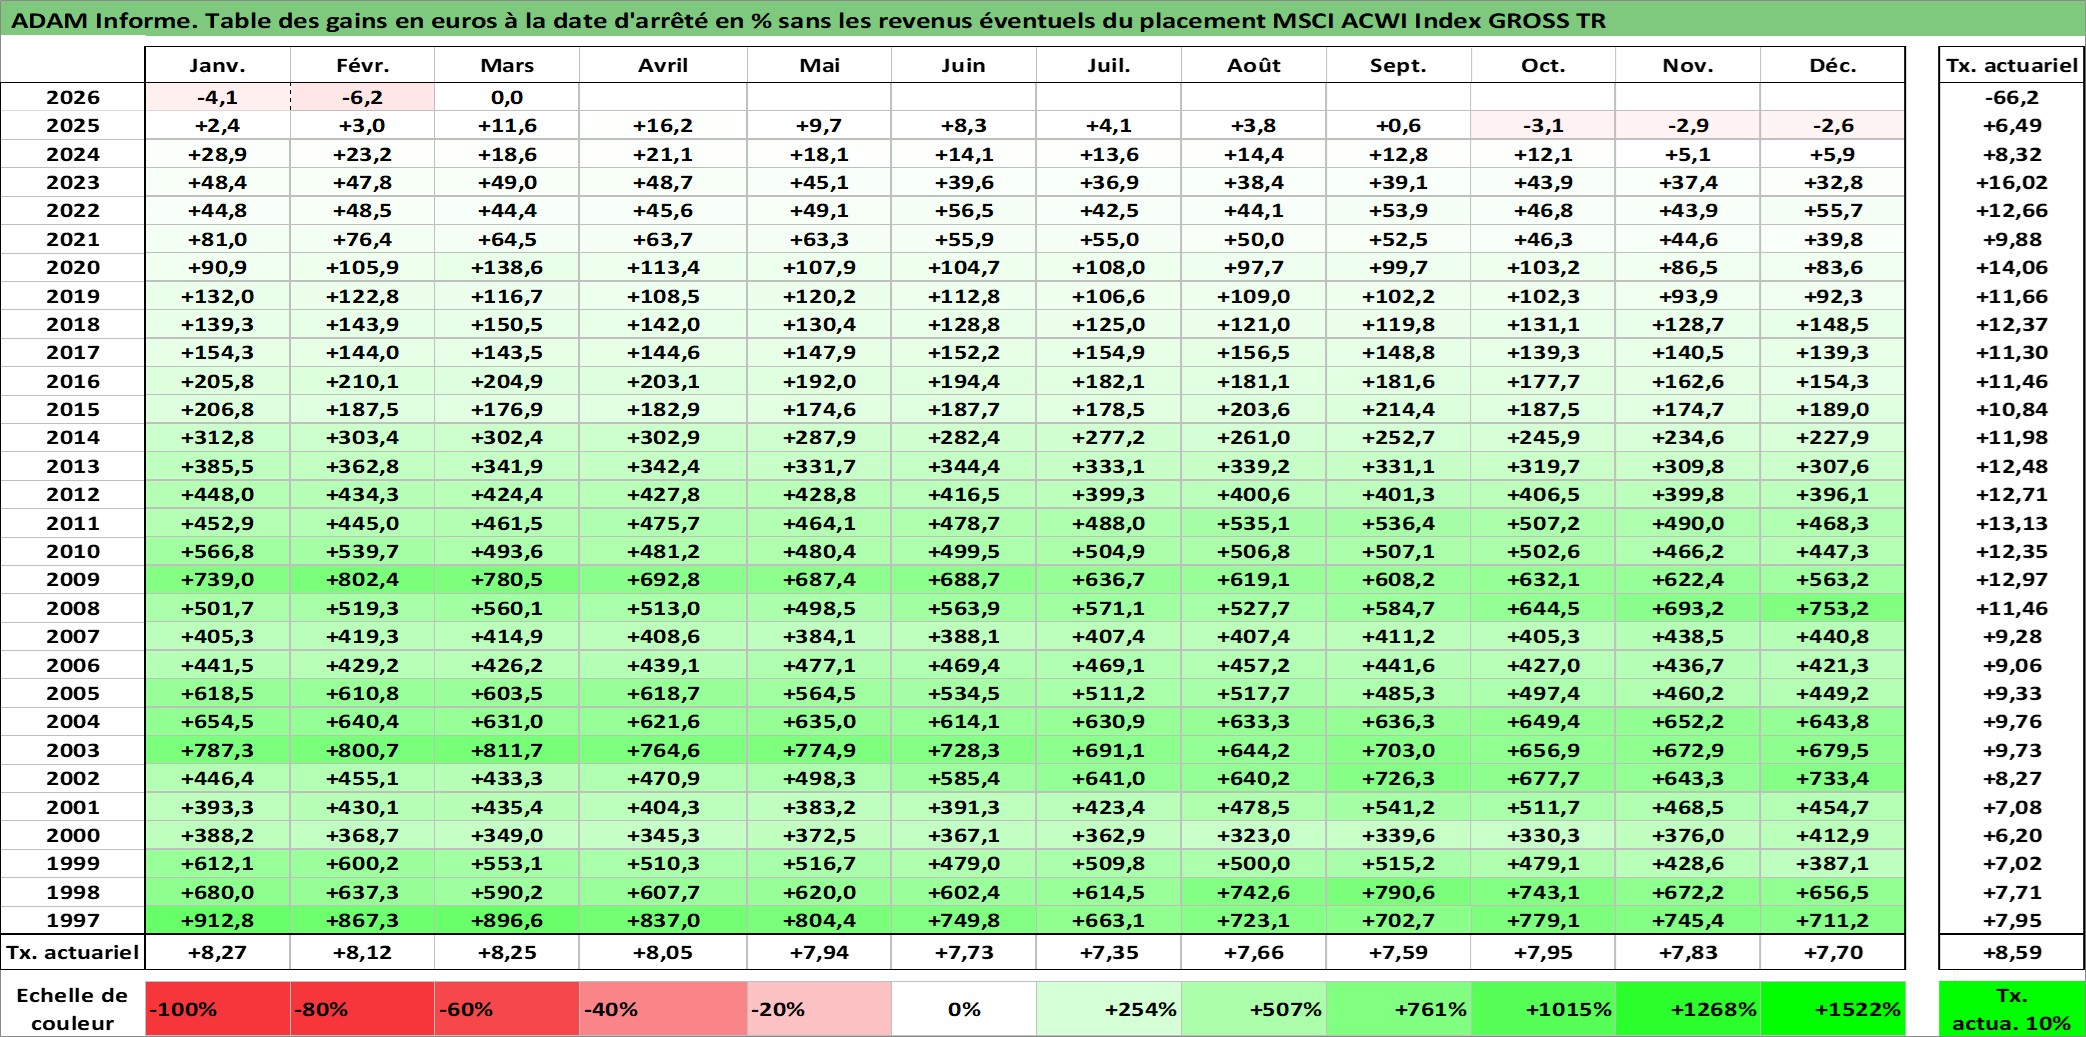Viewport: 2086px width, 1037px height.
Task: Select the +7,35 July actuarial rate
Action: (1109, 952)
